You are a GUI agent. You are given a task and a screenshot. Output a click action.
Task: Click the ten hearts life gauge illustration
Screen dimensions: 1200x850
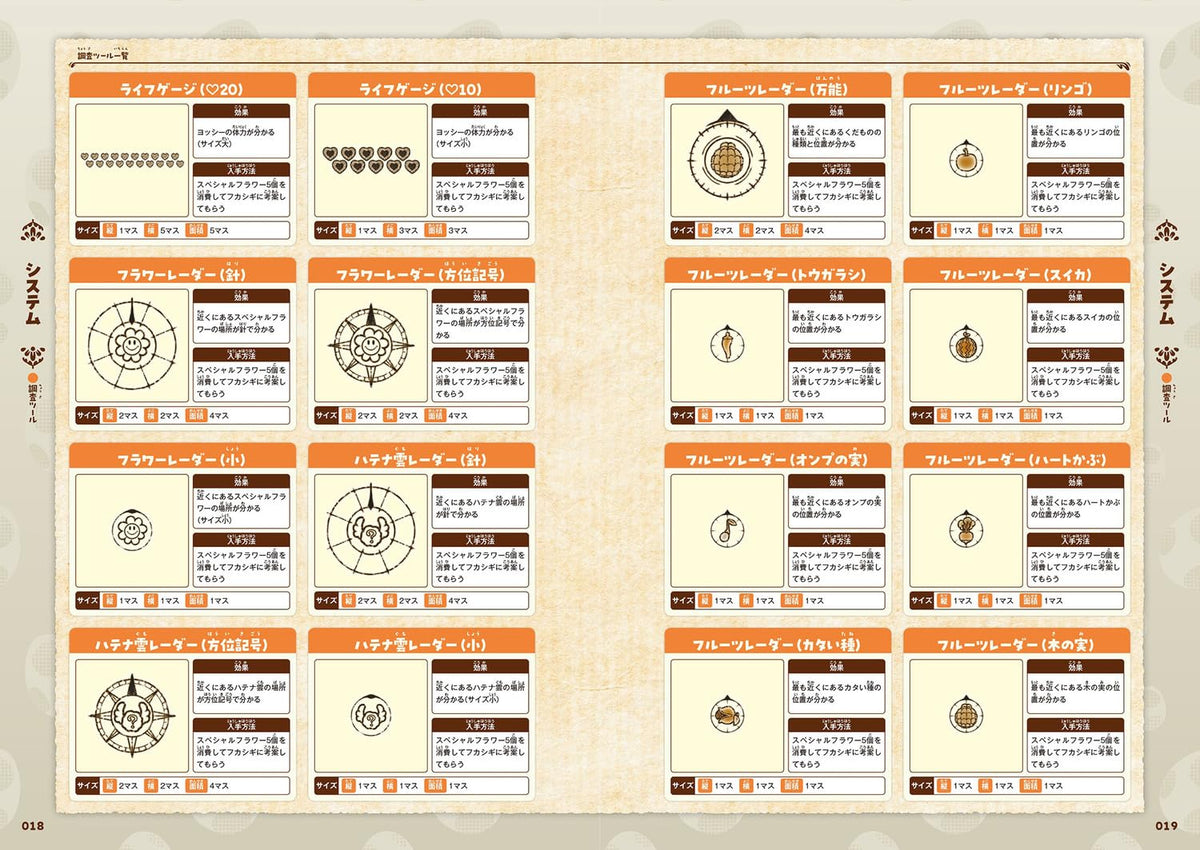point(372,159)
